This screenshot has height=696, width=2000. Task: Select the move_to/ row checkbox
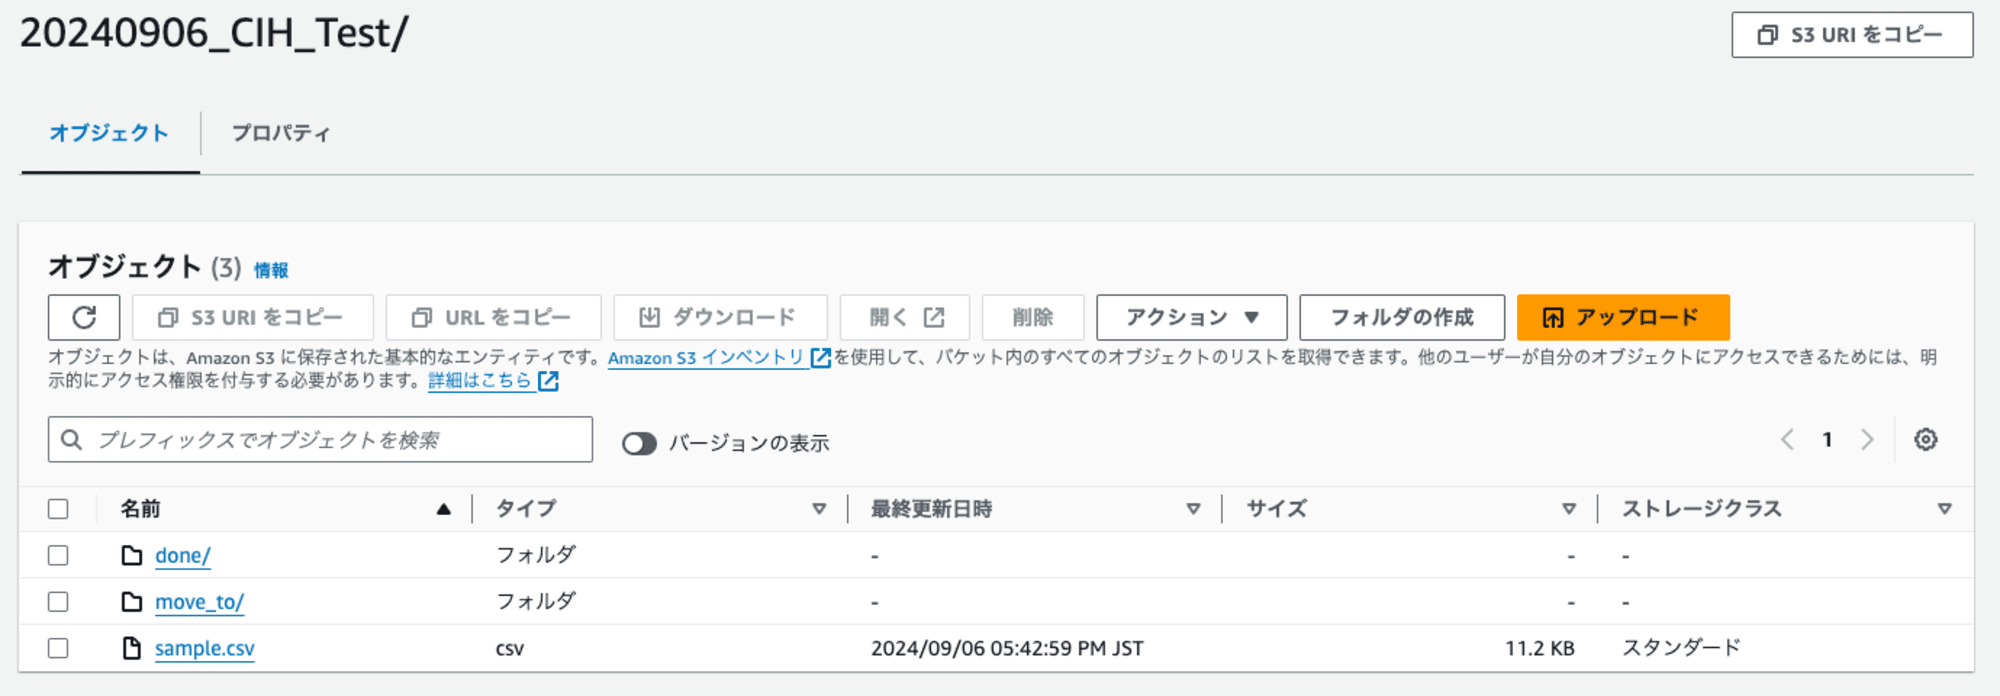point(58,602)
